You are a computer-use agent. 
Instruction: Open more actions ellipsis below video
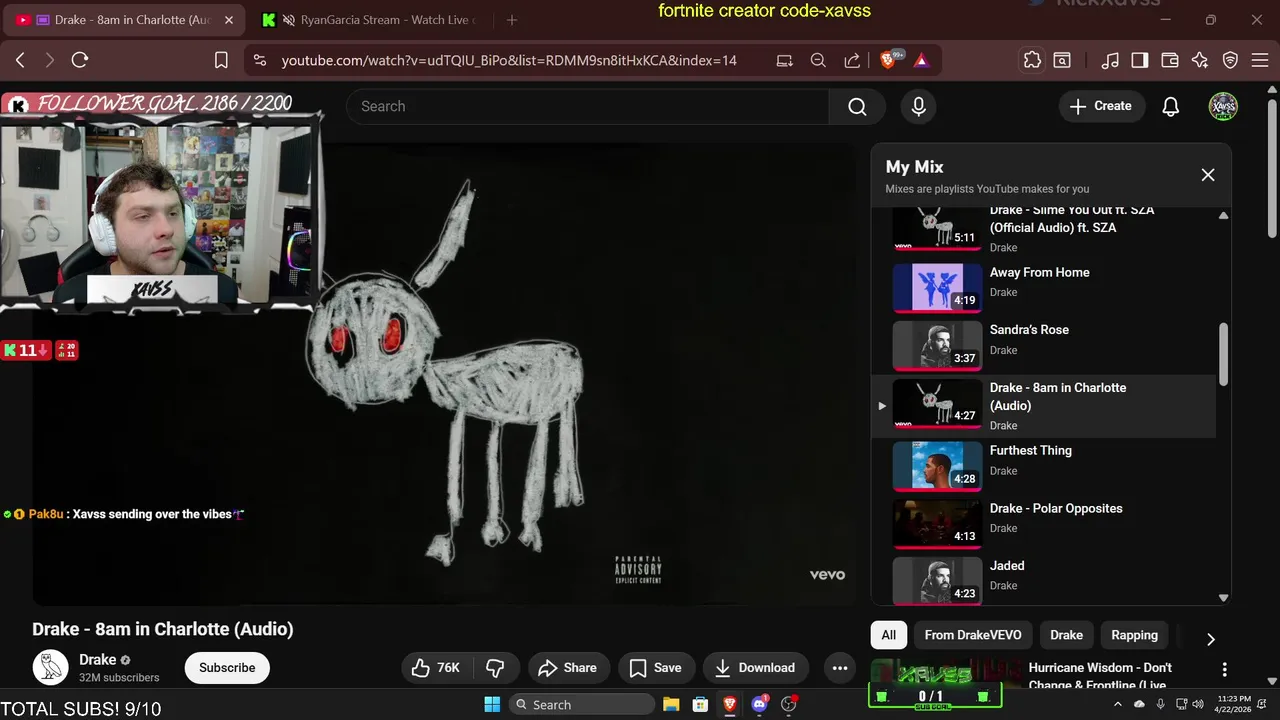pos(839,668)
